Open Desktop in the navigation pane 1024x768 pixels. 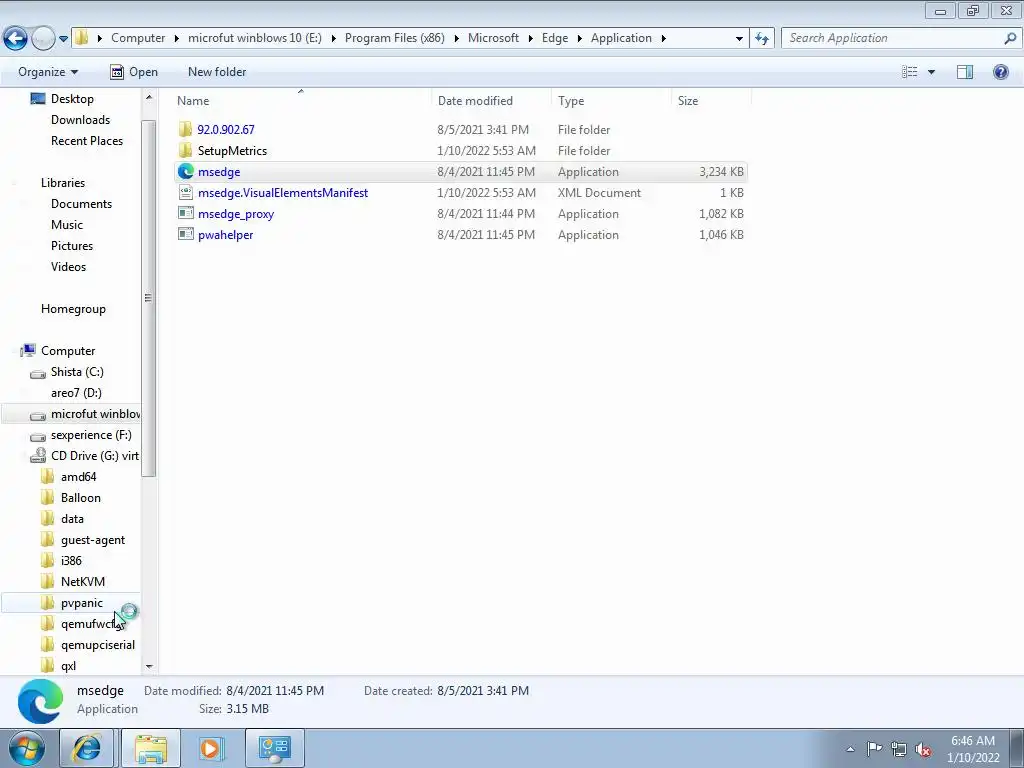coord(72,99)
